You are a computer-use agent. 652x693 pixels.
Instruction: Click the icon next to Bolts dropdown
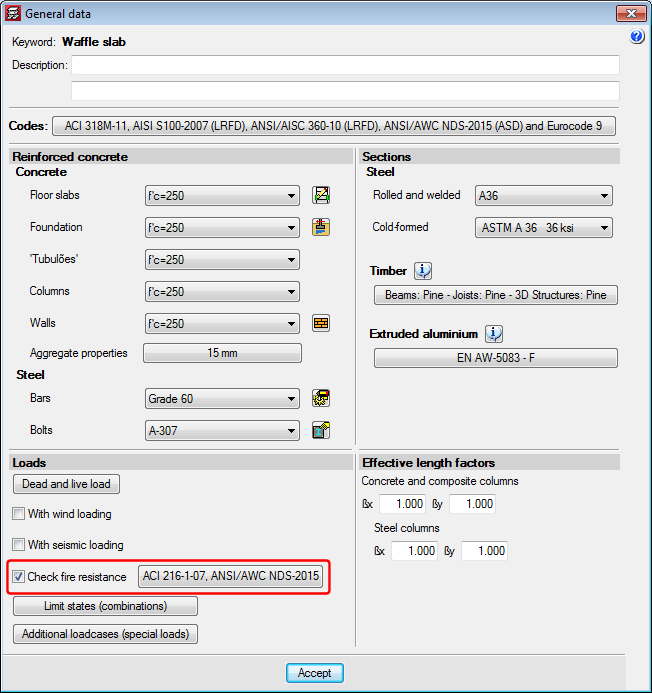pyautogui.click(x=321, y=430)
